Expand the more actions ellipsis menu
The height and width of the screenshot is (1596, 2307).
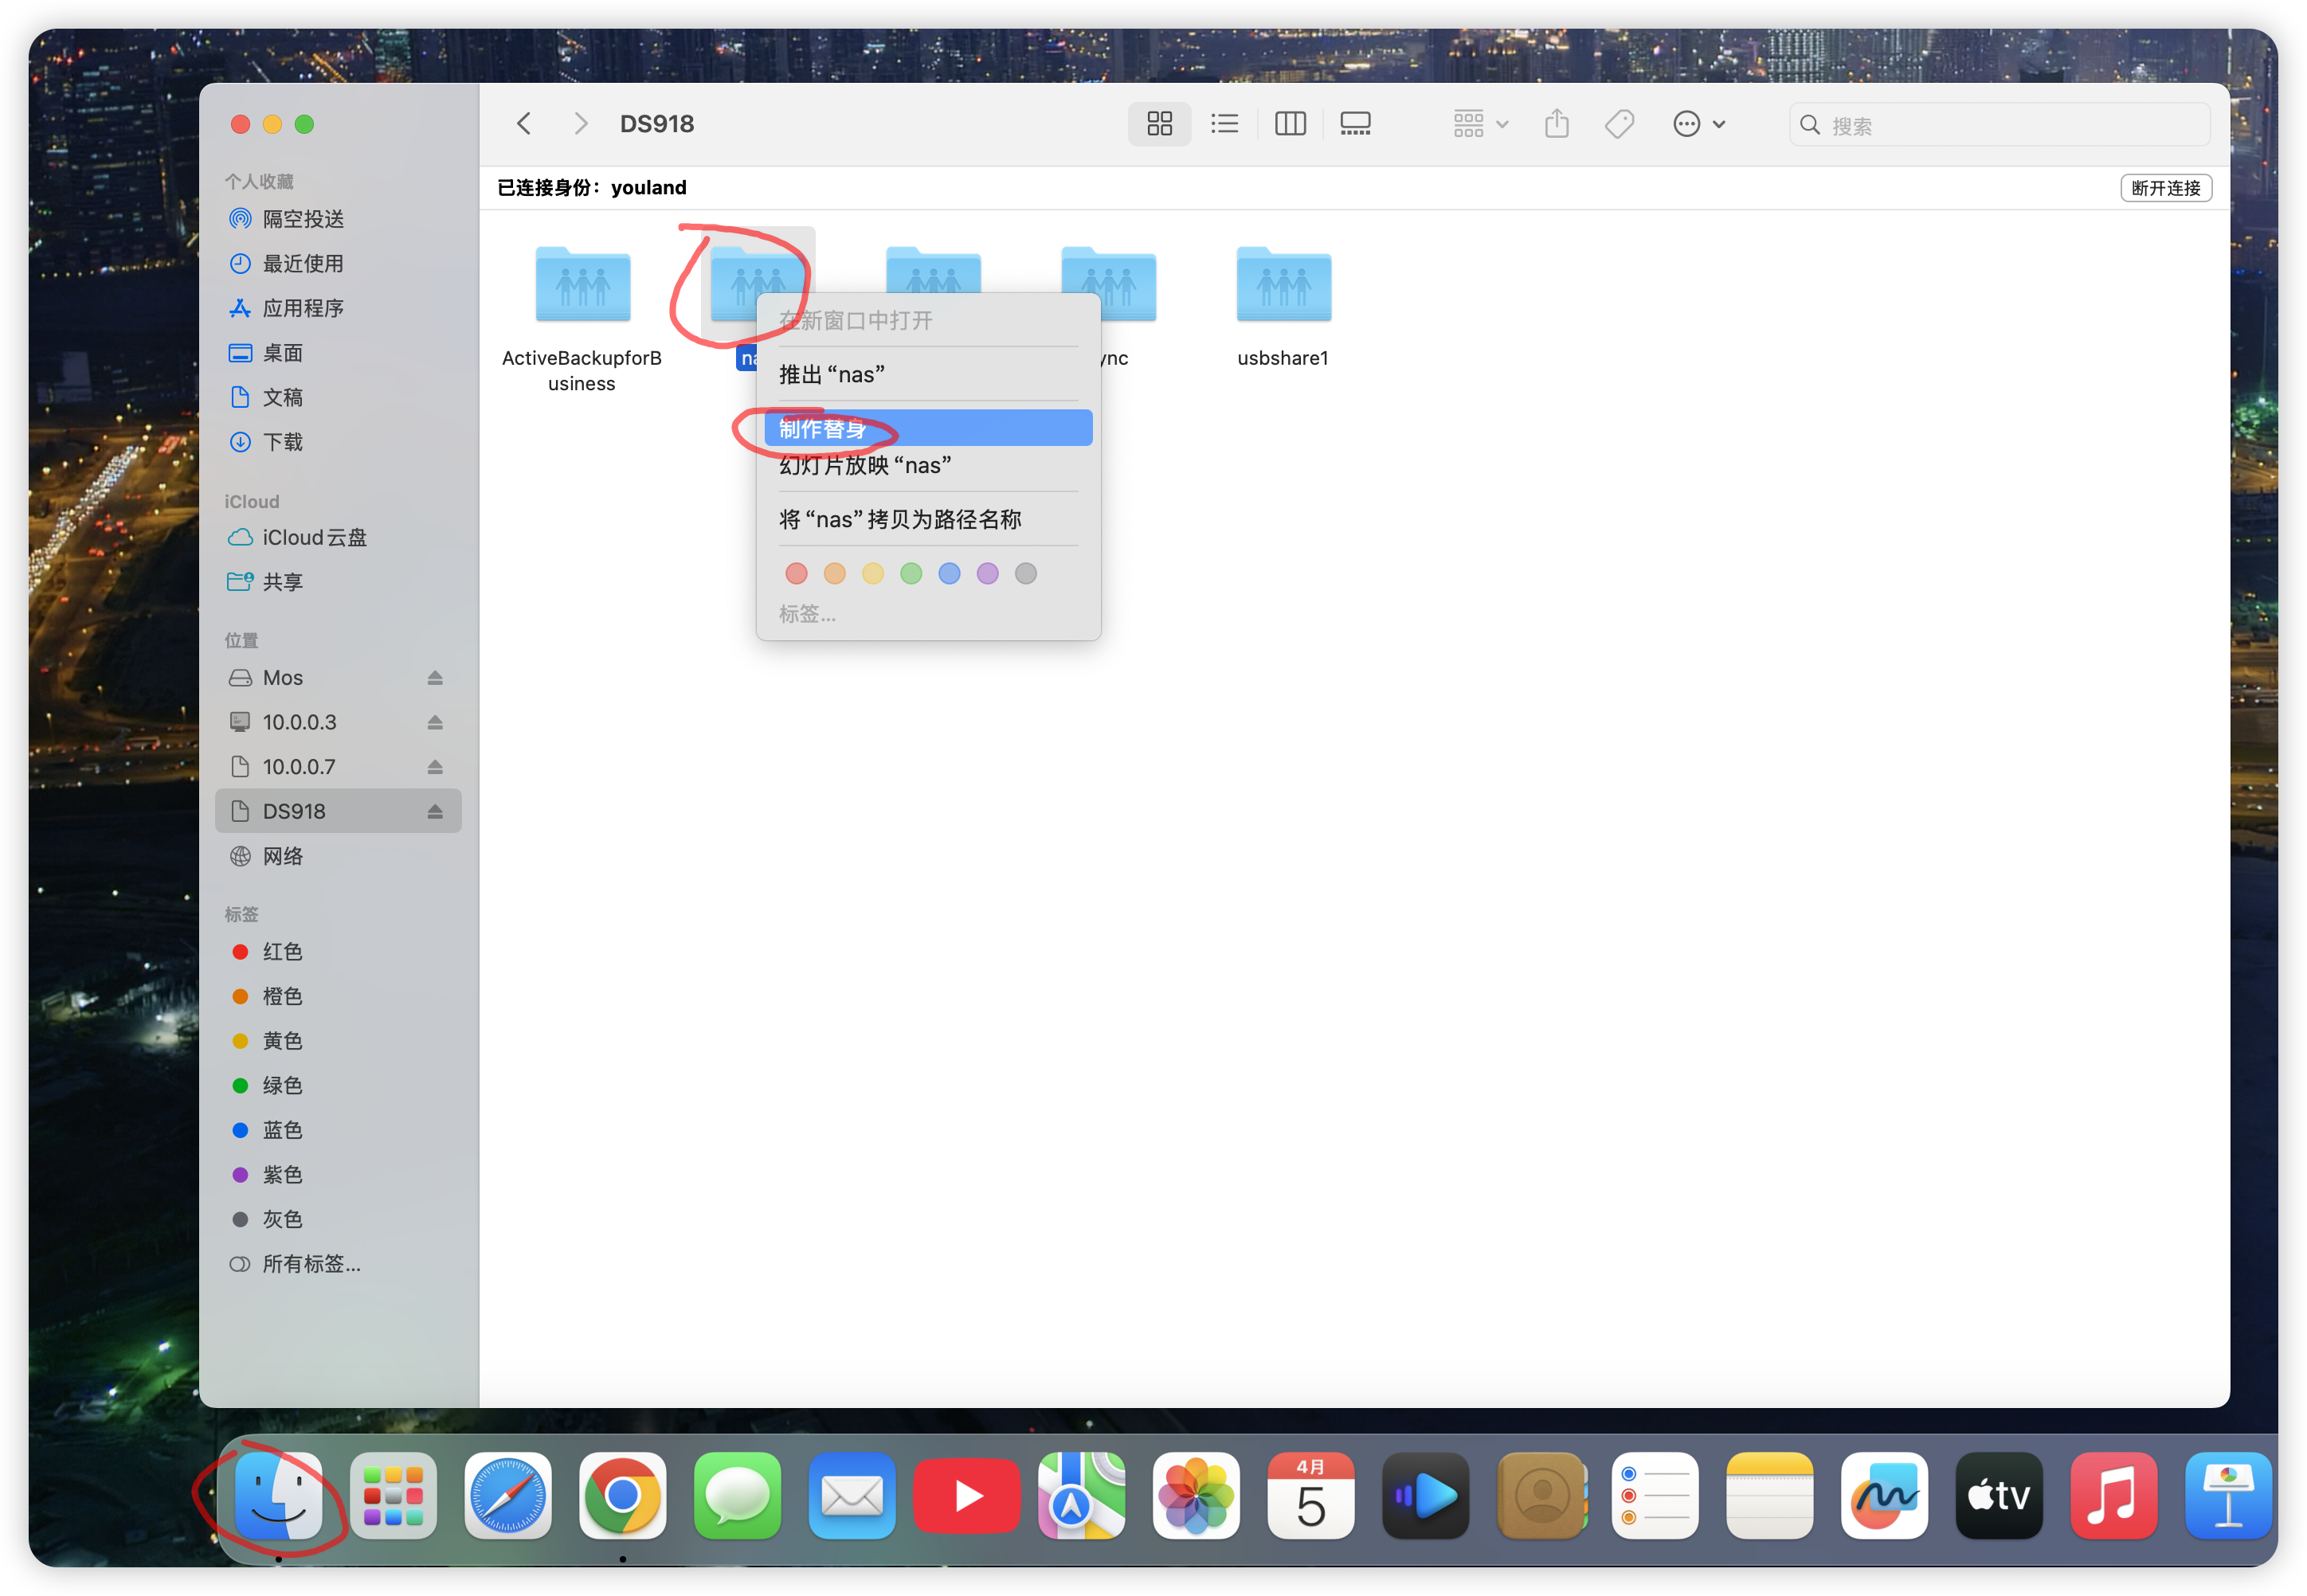(1698, 124)
